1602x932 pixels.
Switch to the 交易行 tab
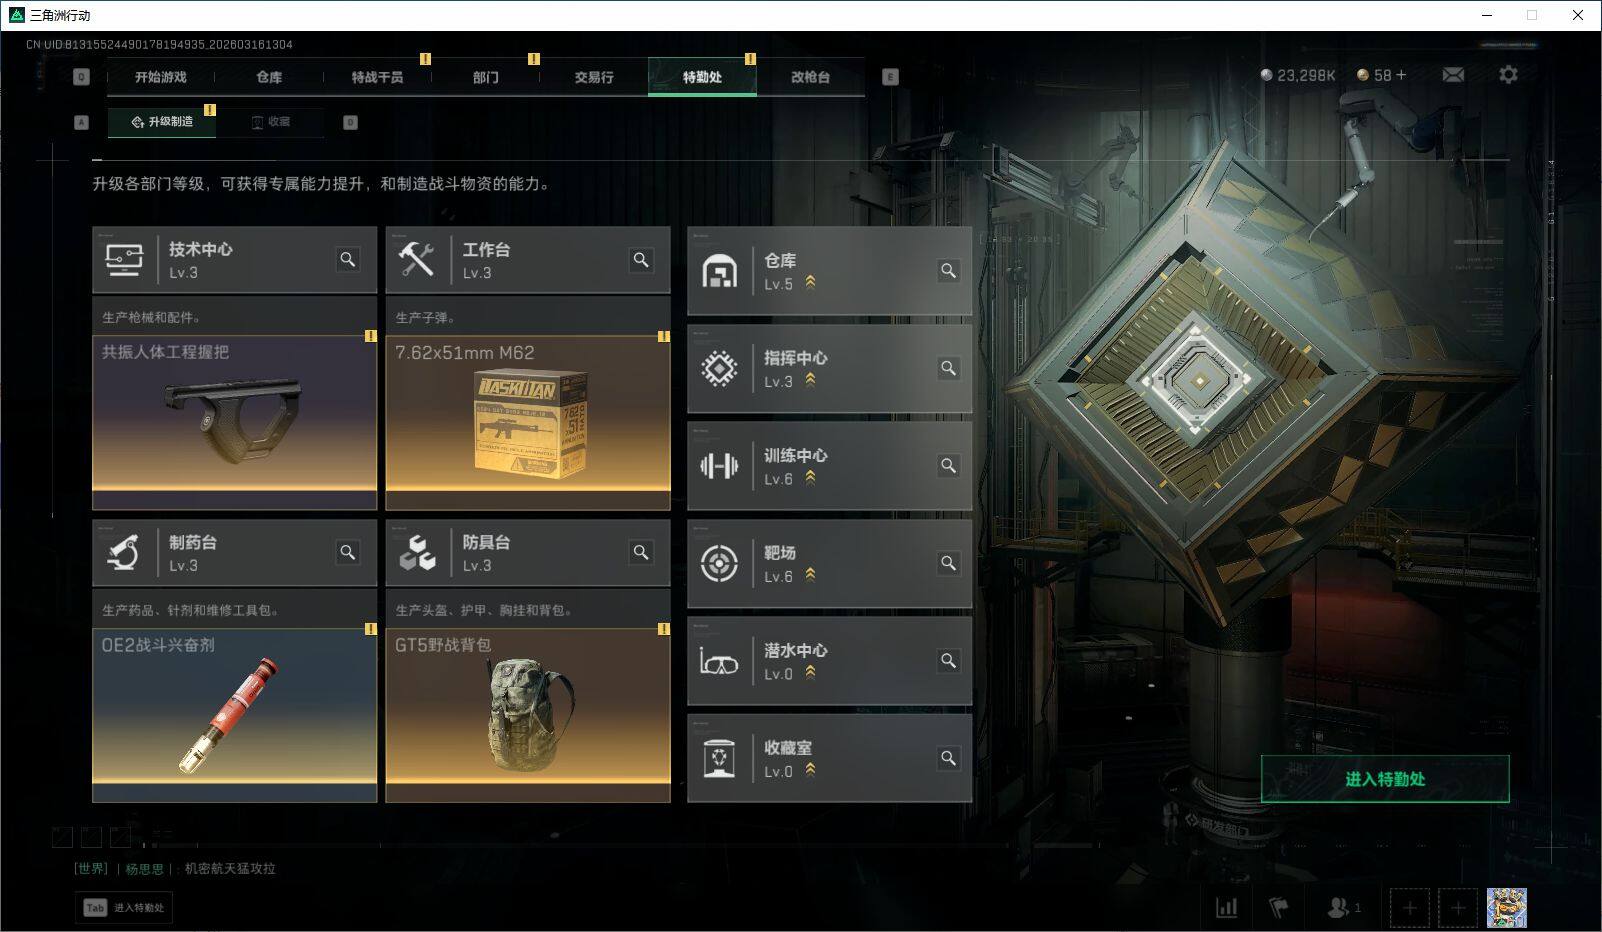point(594,77)
